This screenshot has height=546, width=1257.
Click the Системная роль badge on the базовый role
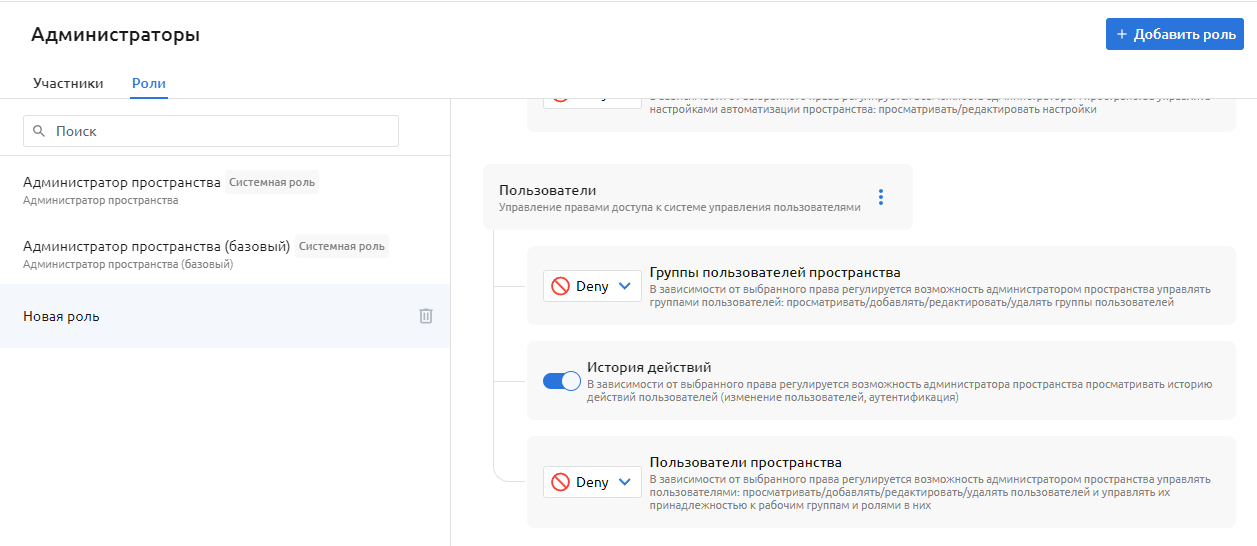[x=341, y=246]
